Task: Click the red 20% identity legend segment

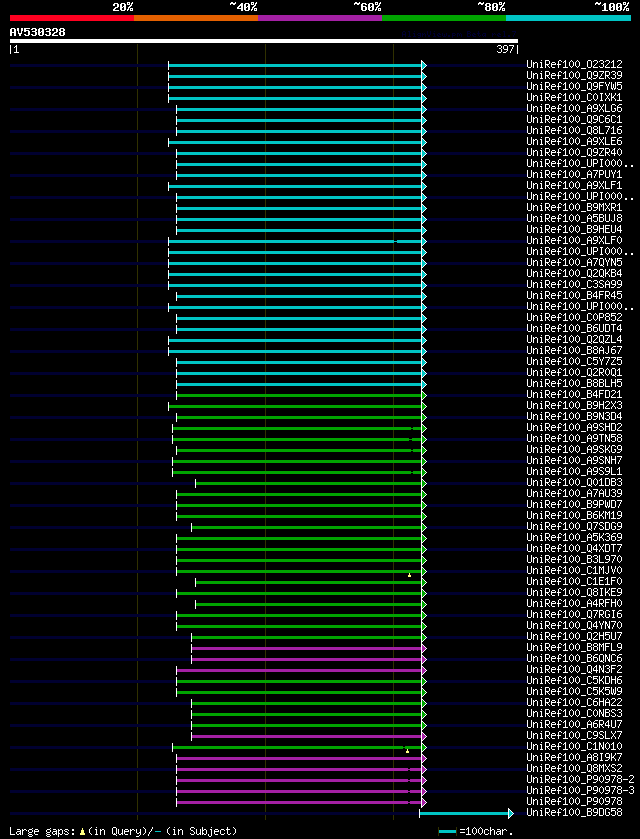Action: pyautogui.click(x=72, y=18)
